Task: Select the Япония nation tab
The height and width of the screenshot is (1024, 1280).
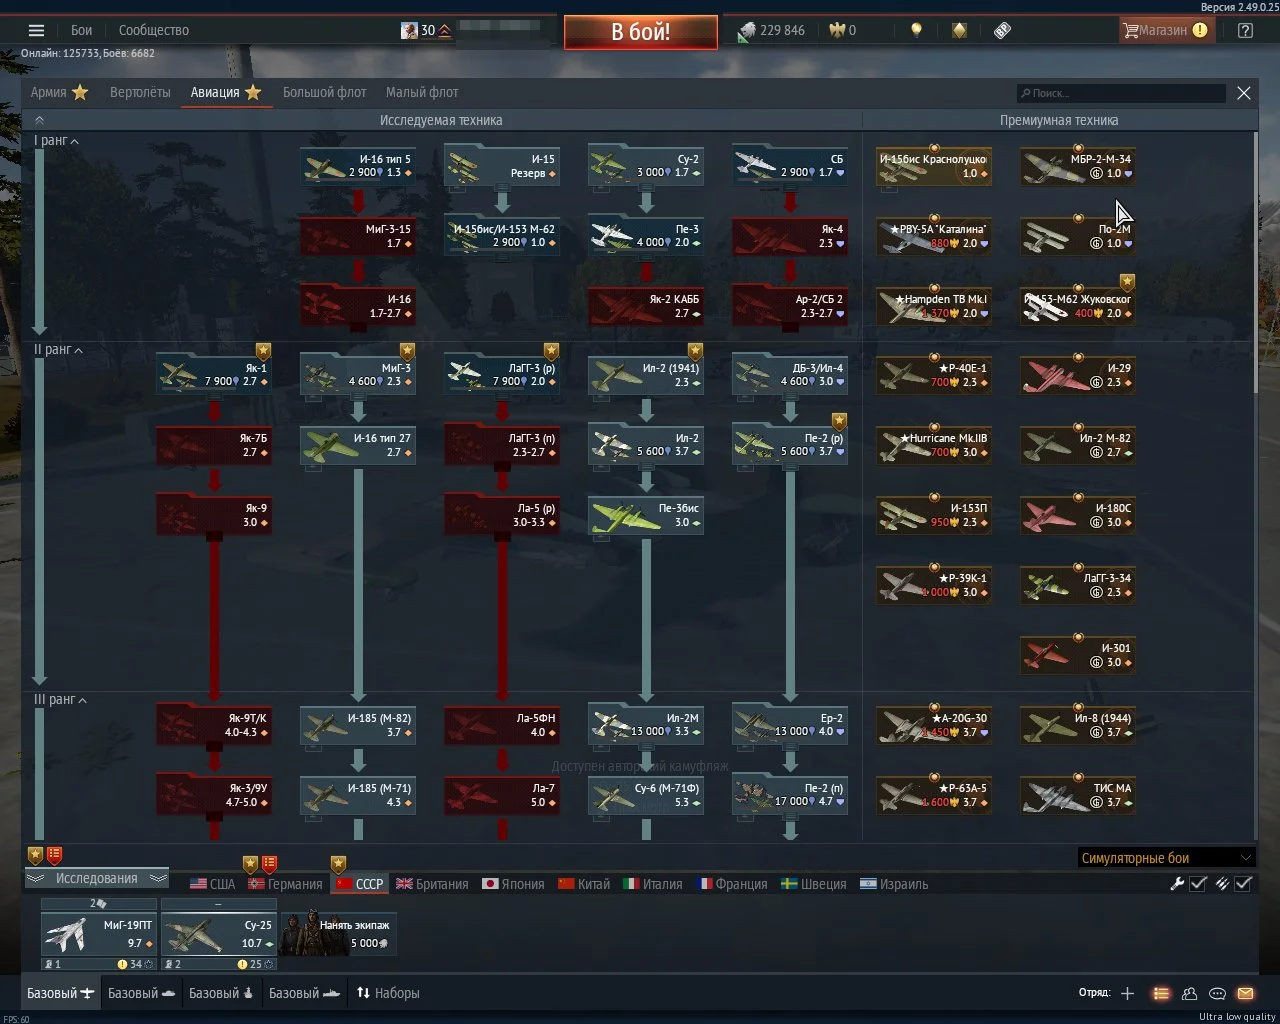Action: 513,884
